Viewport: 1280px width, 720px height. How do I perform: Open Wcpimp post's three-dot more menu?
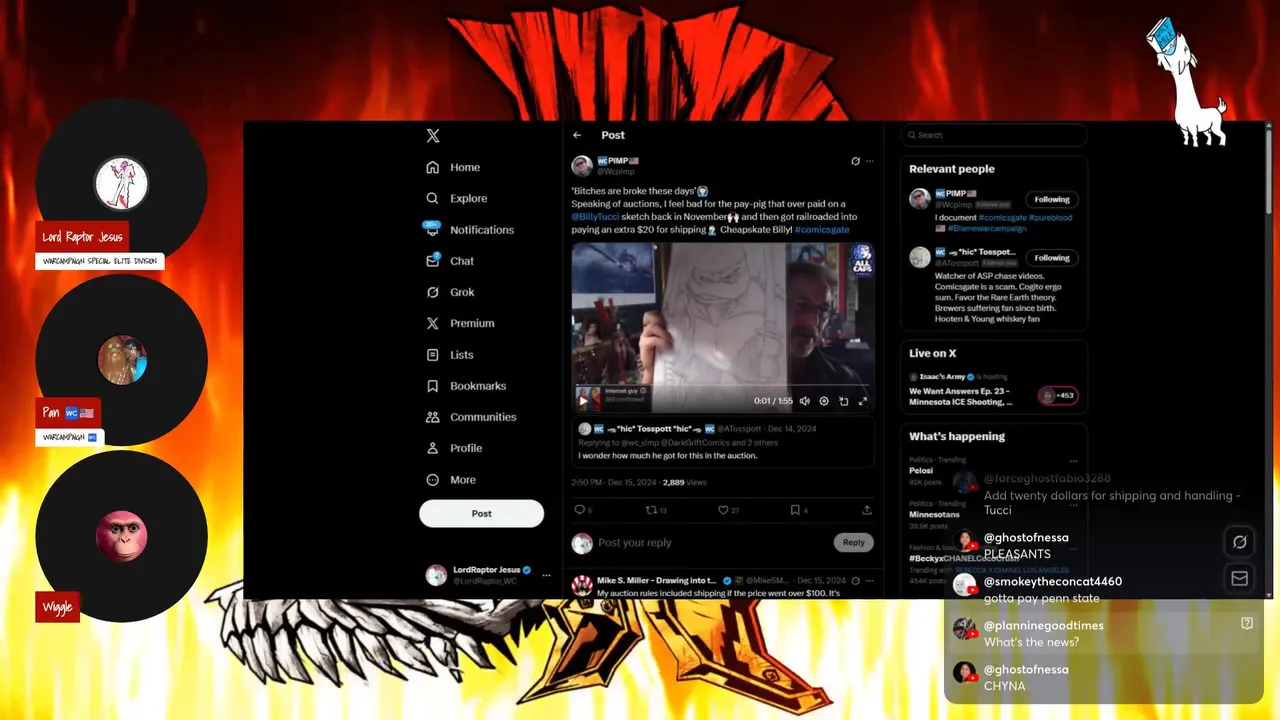(870, 161)
